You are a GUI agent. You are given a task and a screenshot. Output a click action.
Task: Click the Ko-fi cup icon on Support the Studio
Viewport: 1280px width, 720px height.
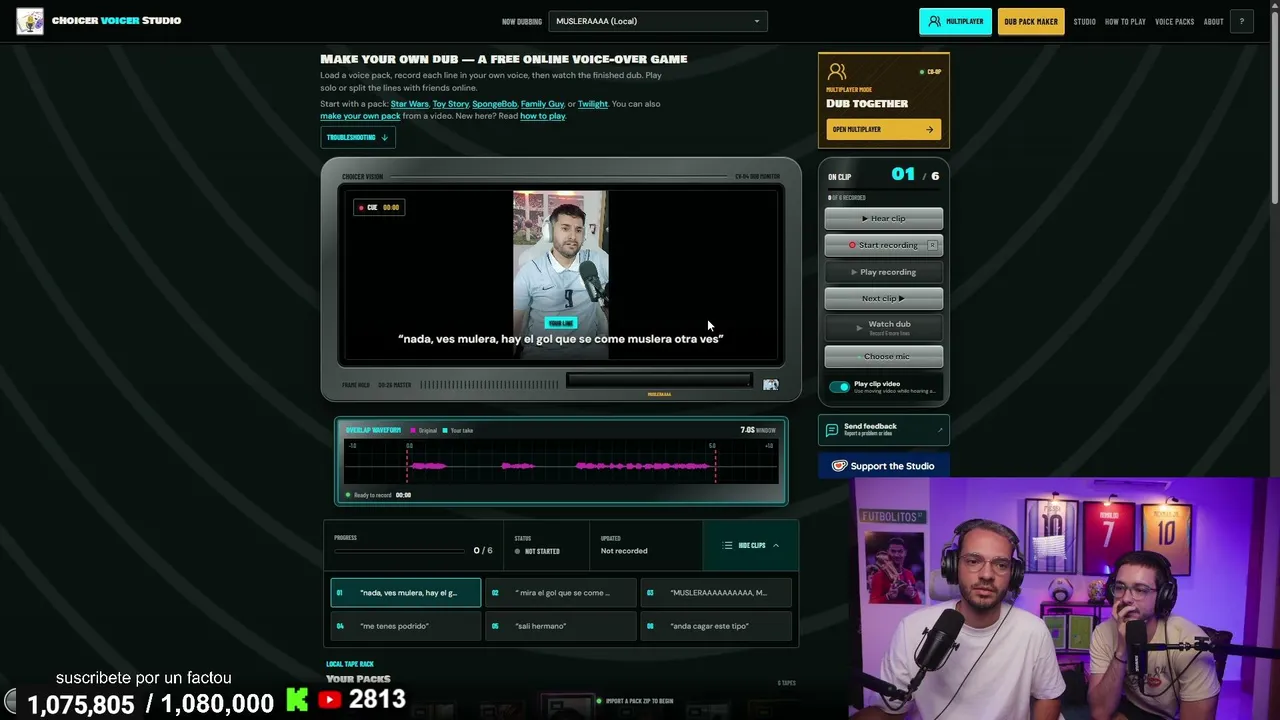point(840,466)
